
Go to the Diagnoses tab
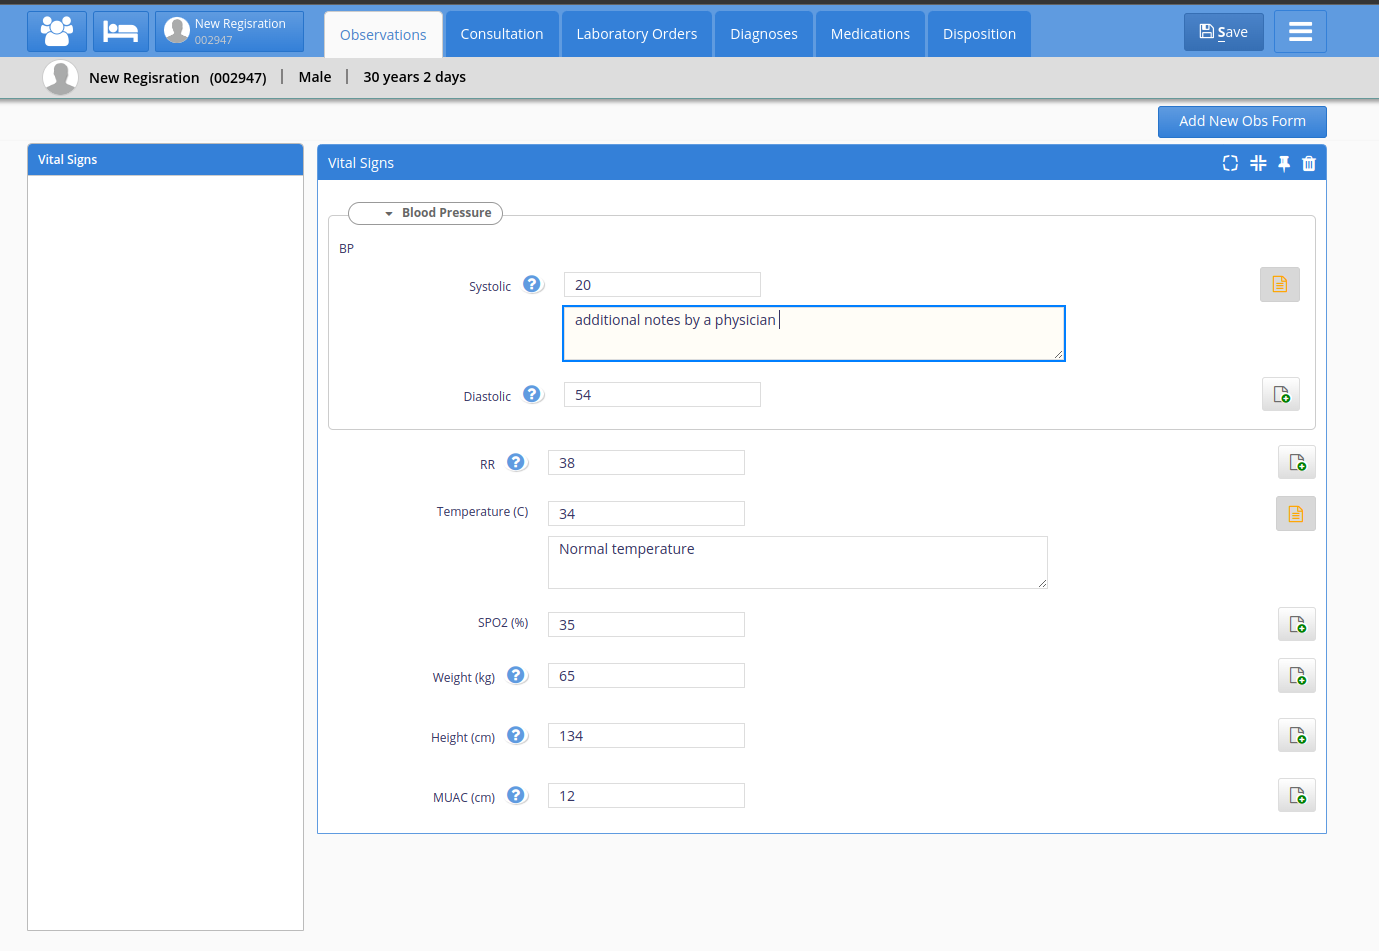tap(764, 34)
